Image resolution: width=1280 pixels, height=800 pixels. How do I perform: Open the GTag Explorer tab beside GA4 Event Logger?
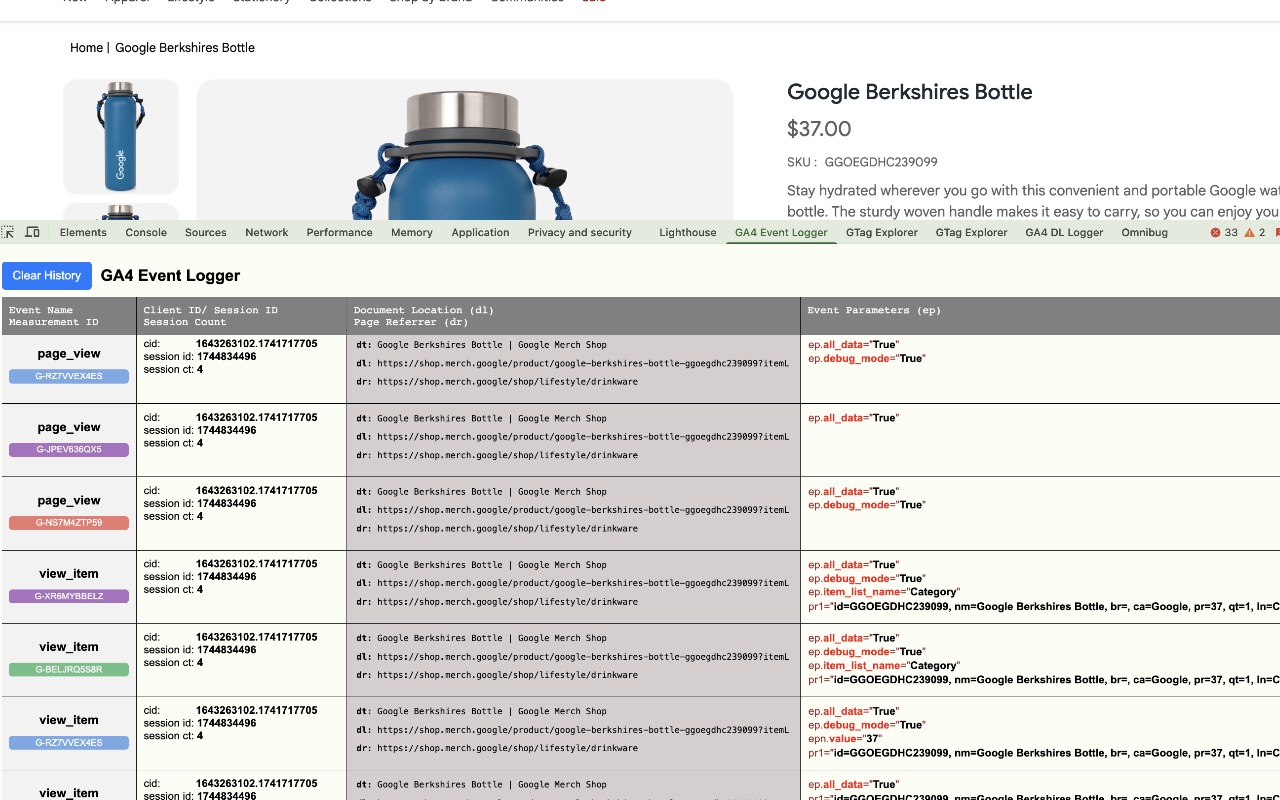click(x=882, y=232)
